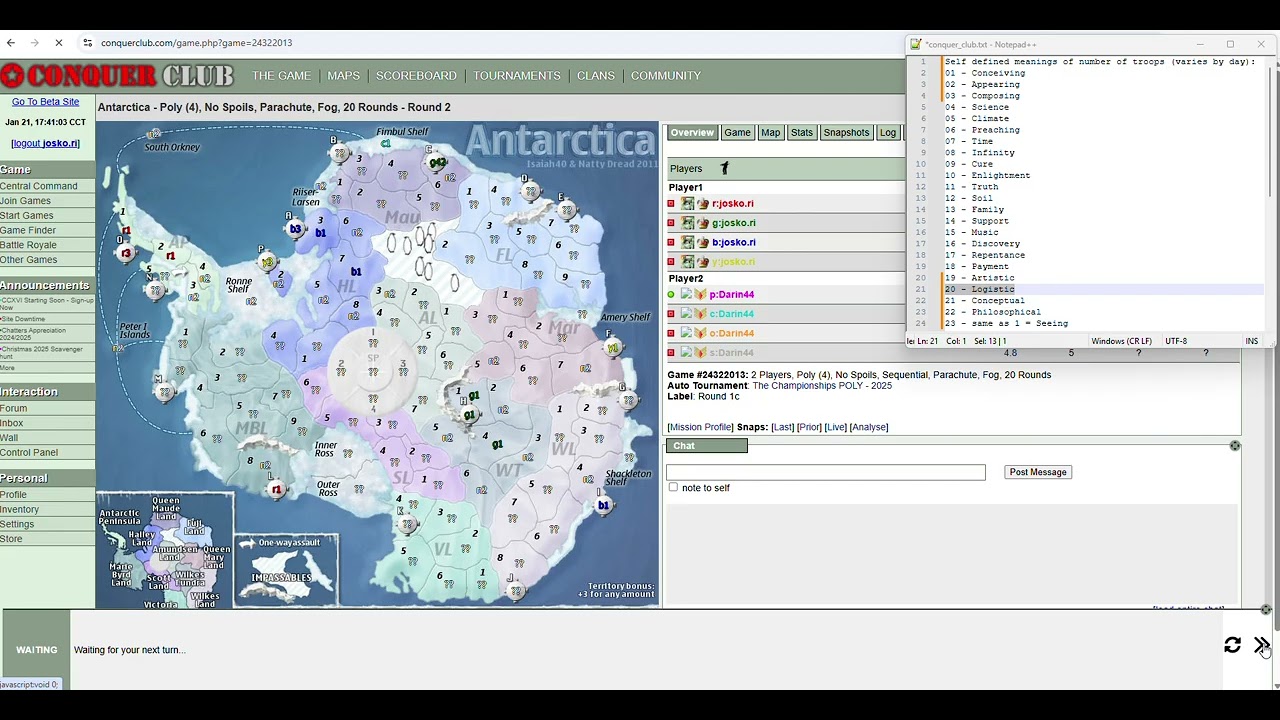Follow the Go To Beta Site link
Image resolution: width=1280 pixels, height=720 pixels.
(45, 102)
